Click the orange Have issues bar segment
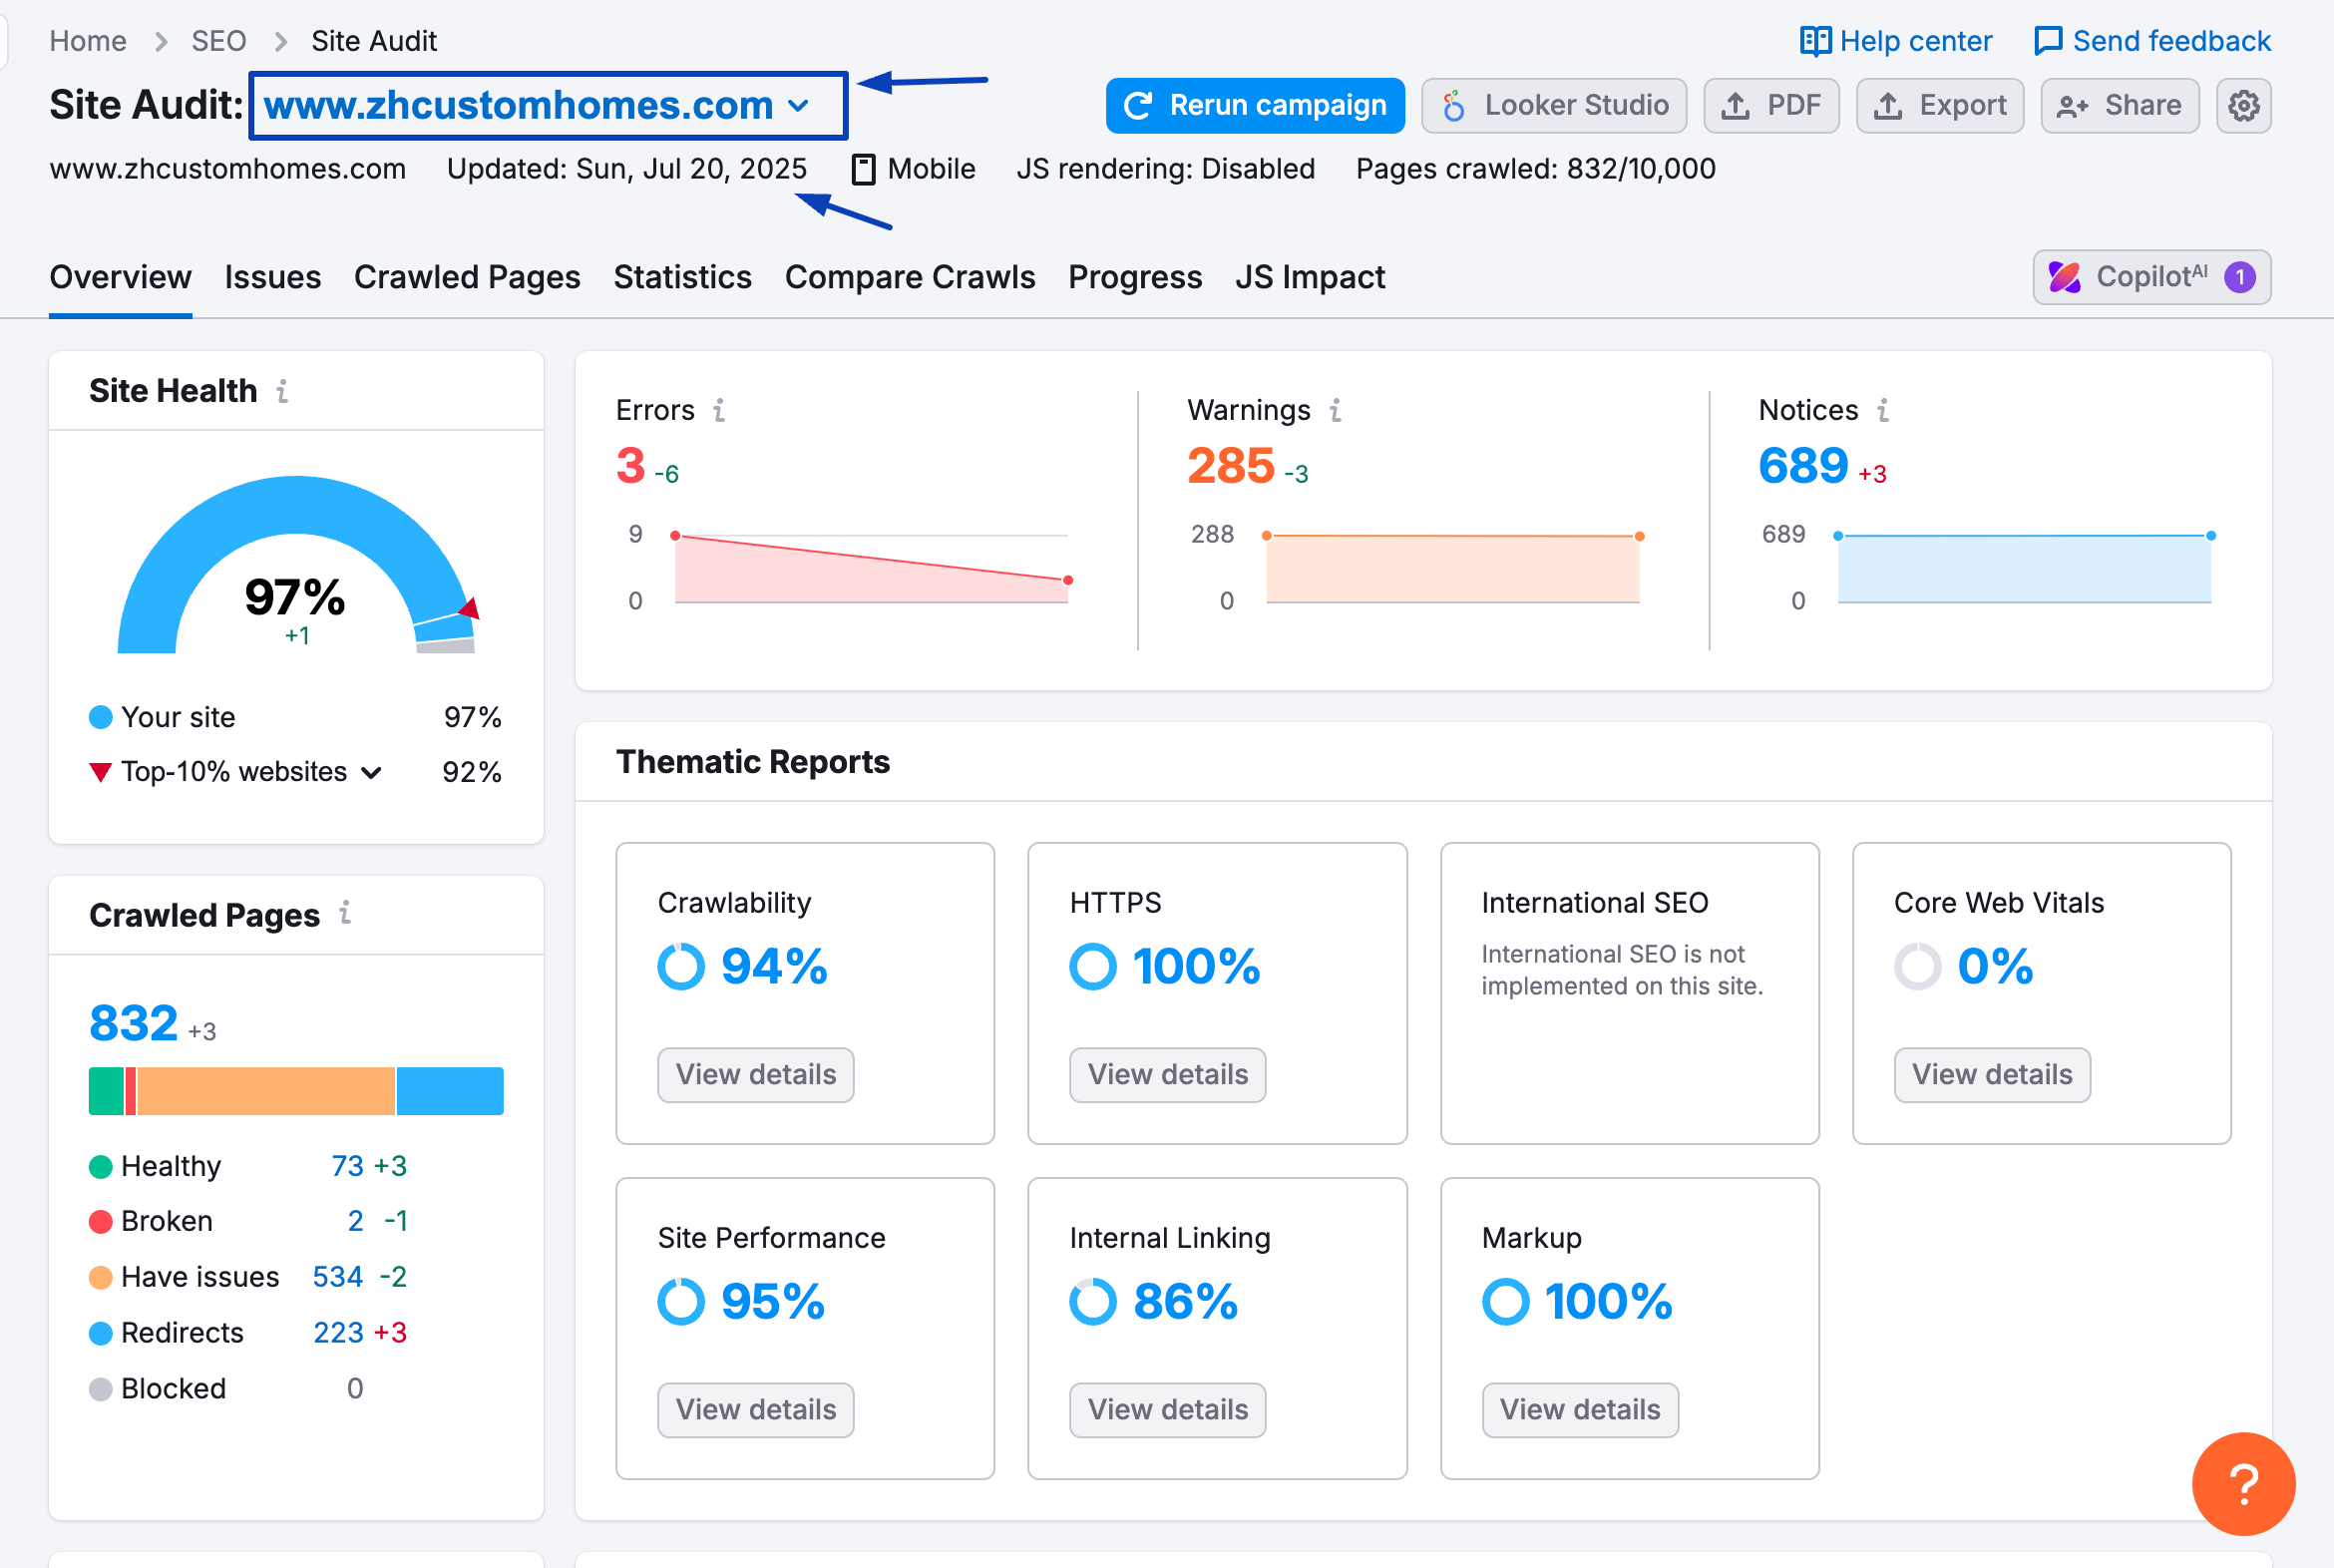This screenshot has height=1568, width=2334. click(x=265, y=1090)
